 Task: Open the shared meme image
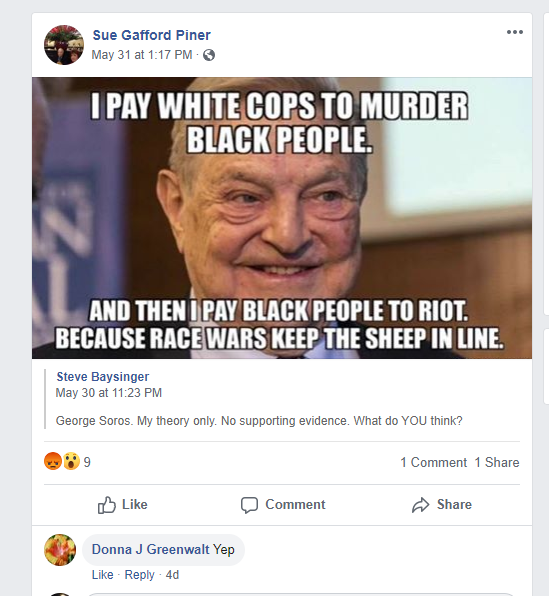pos(282,218)
